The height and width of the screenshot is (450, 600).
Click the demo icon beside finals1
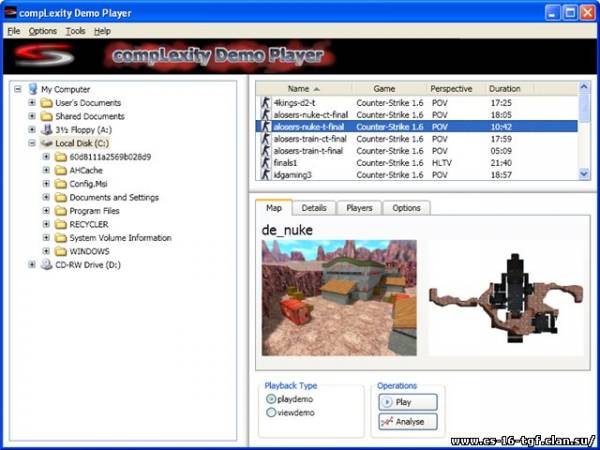(265, 163)
